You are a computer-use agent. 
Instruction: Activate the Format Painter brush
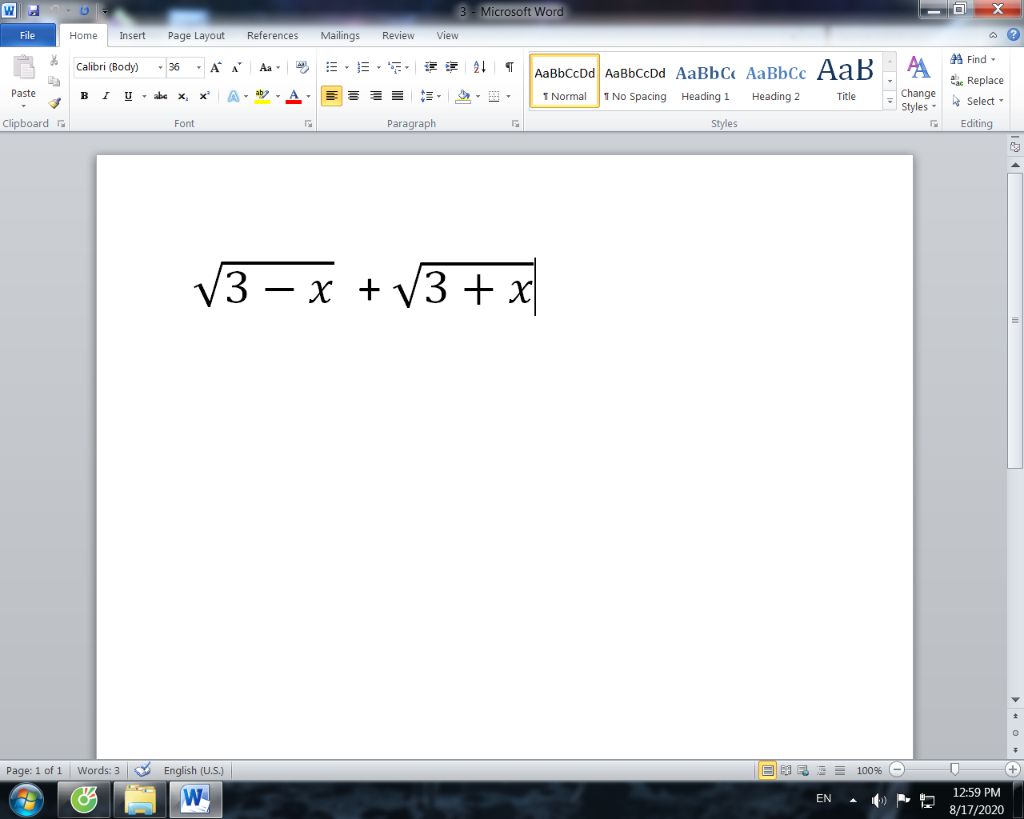pos(54,103)
